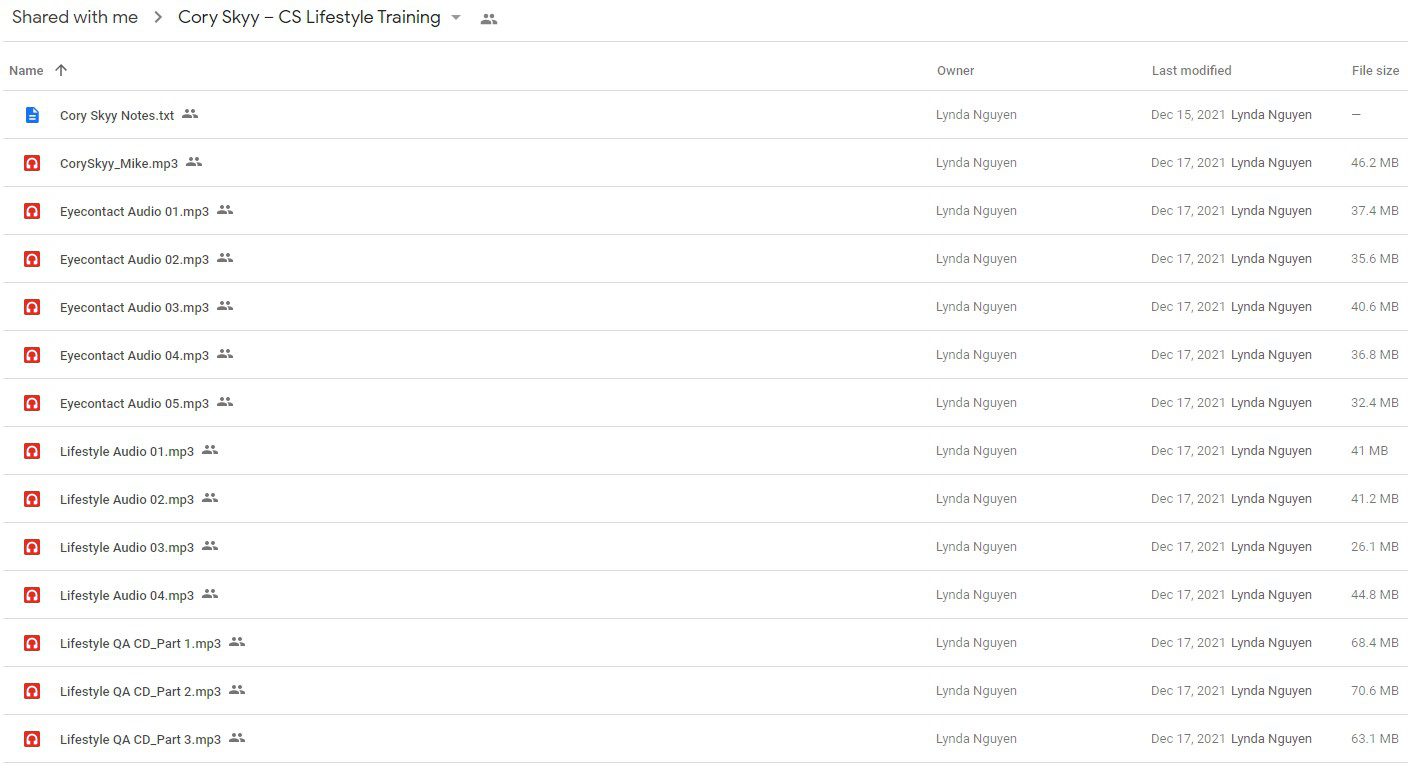Click the 26.1 MB file size value

[x=1374, y=547]
